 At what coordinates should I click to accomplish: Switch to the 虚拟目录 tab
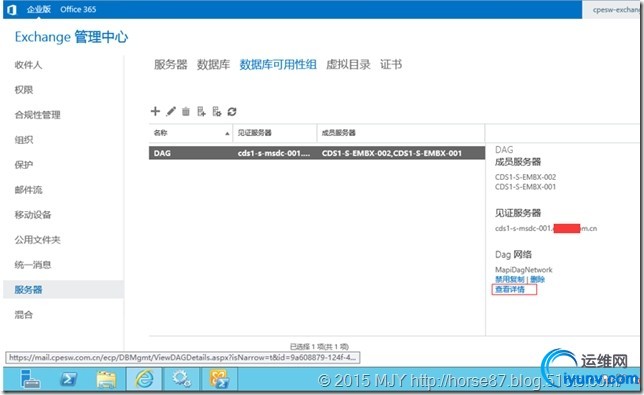[348, 64]
